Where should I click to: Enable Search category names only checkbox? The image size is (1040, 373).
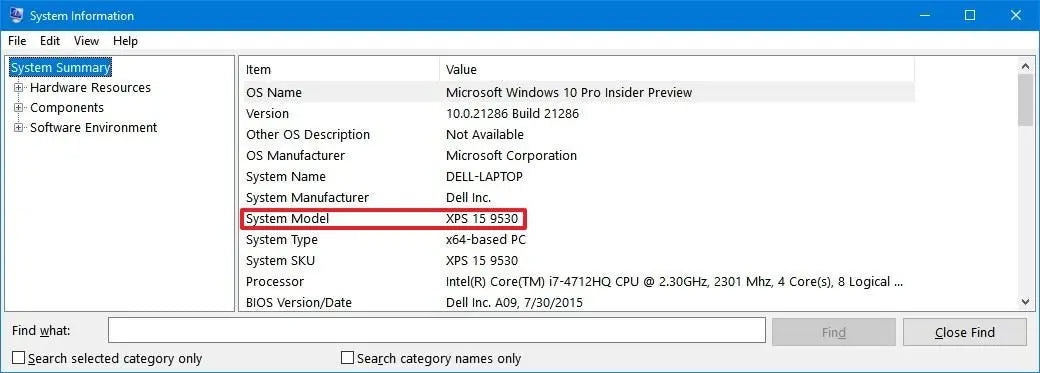348,358
